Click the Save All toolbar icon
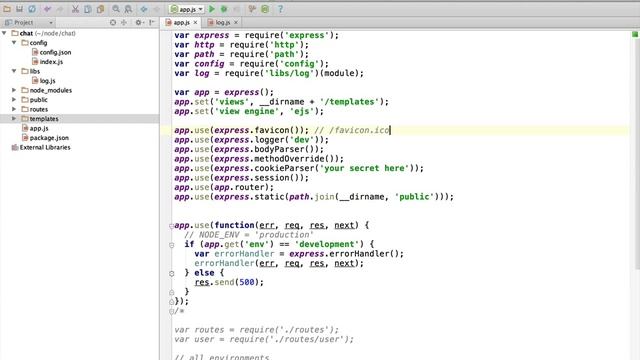The height and width of the screenshot is (360, 640). 19,9
